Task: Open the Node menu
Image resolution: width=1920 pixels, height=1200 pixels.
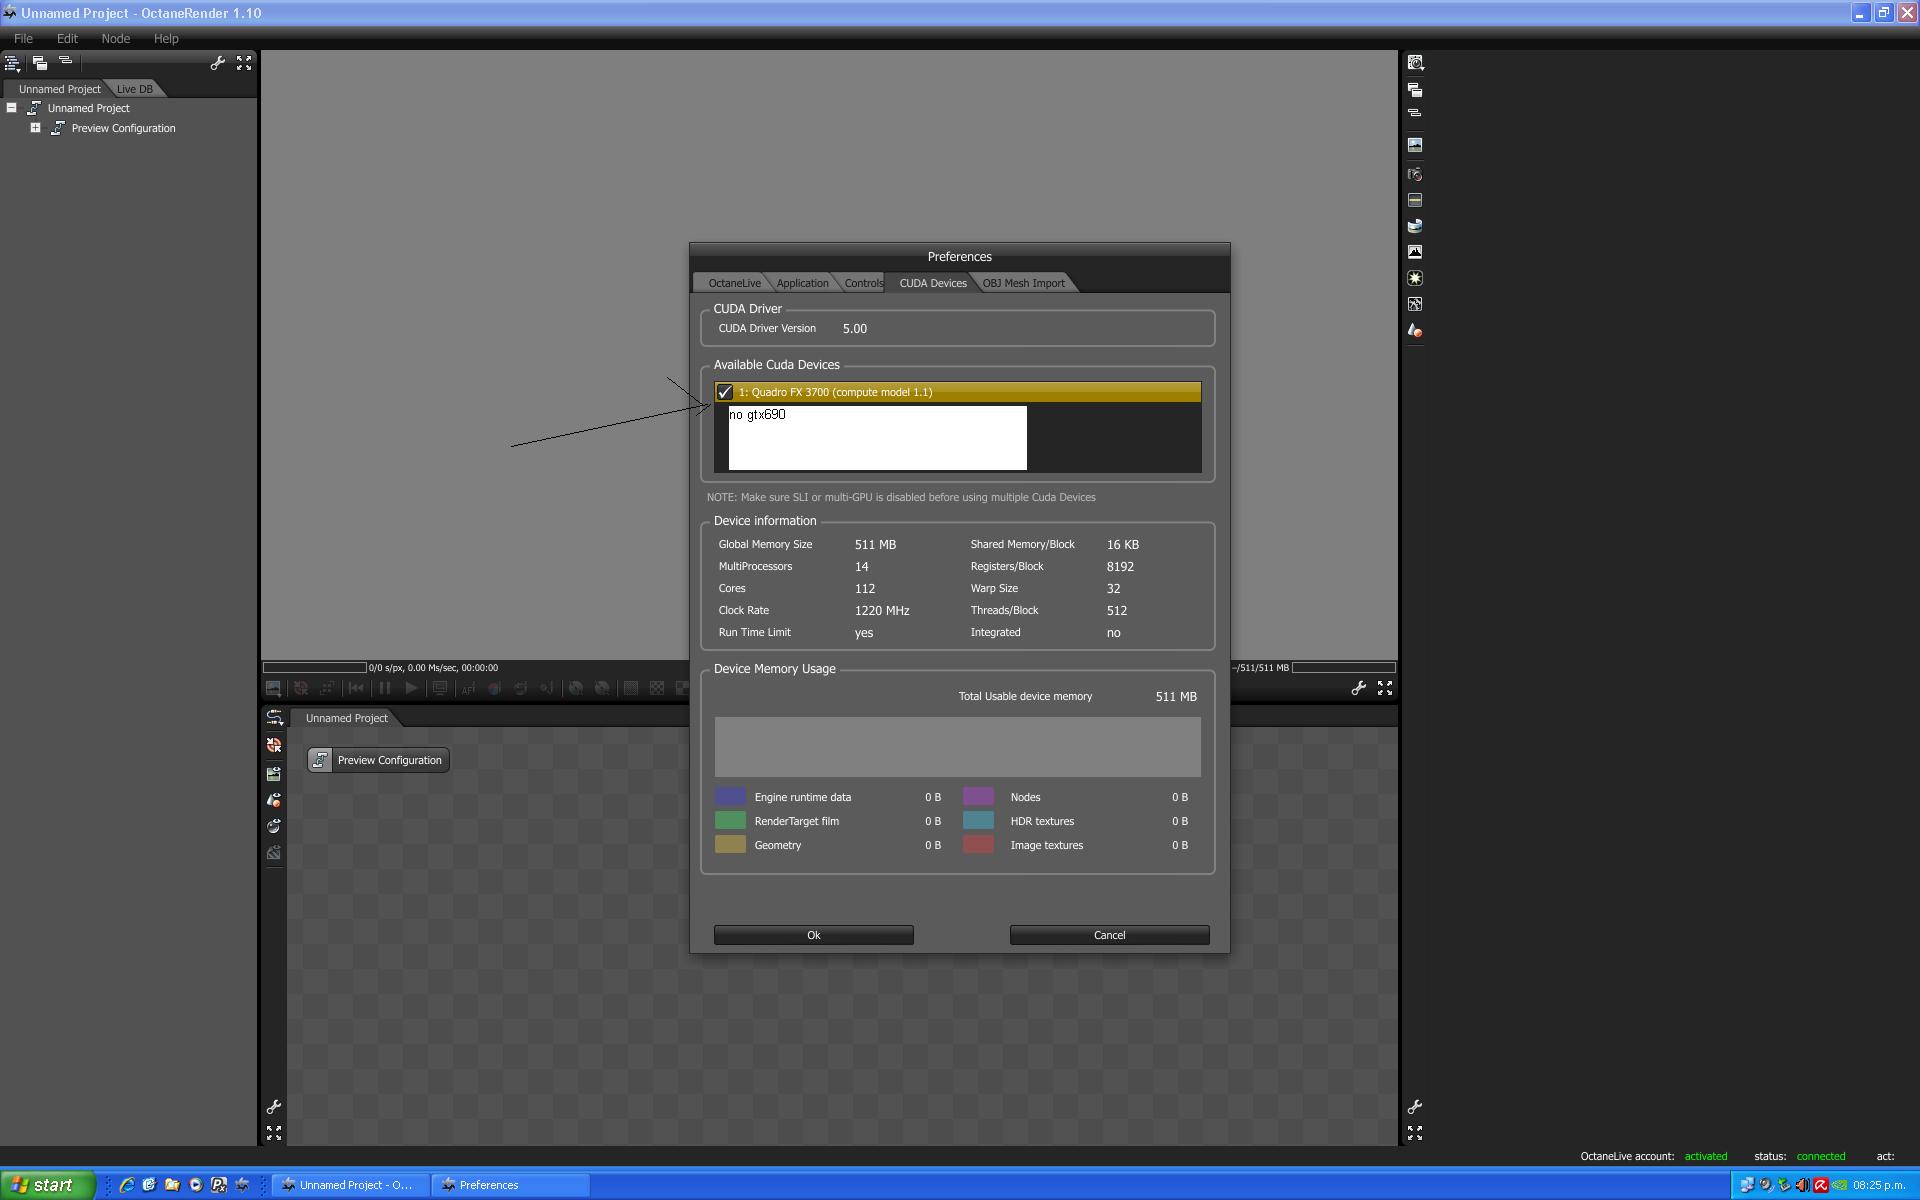Action: point(115,38)
